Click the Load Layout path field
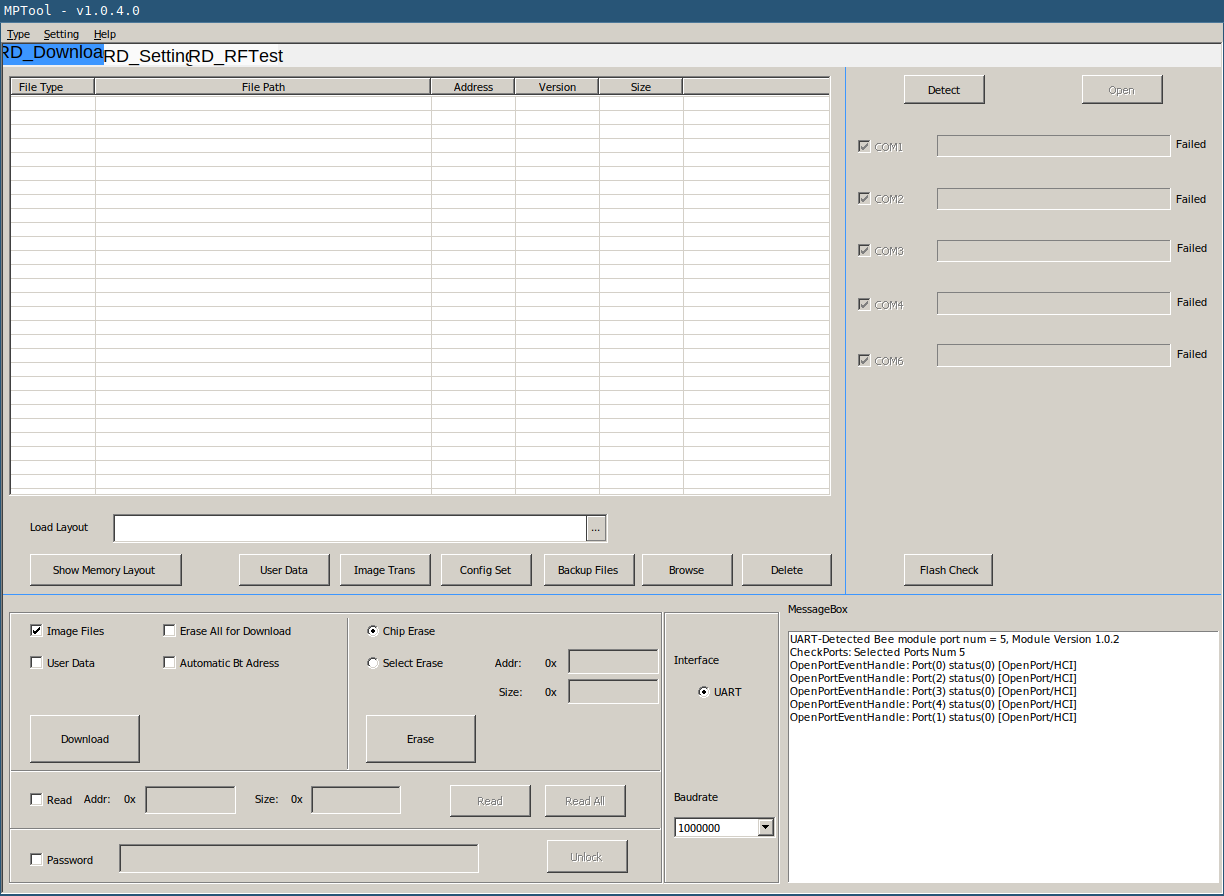Viewport: 1224px width, 896px height. [350, 528]
